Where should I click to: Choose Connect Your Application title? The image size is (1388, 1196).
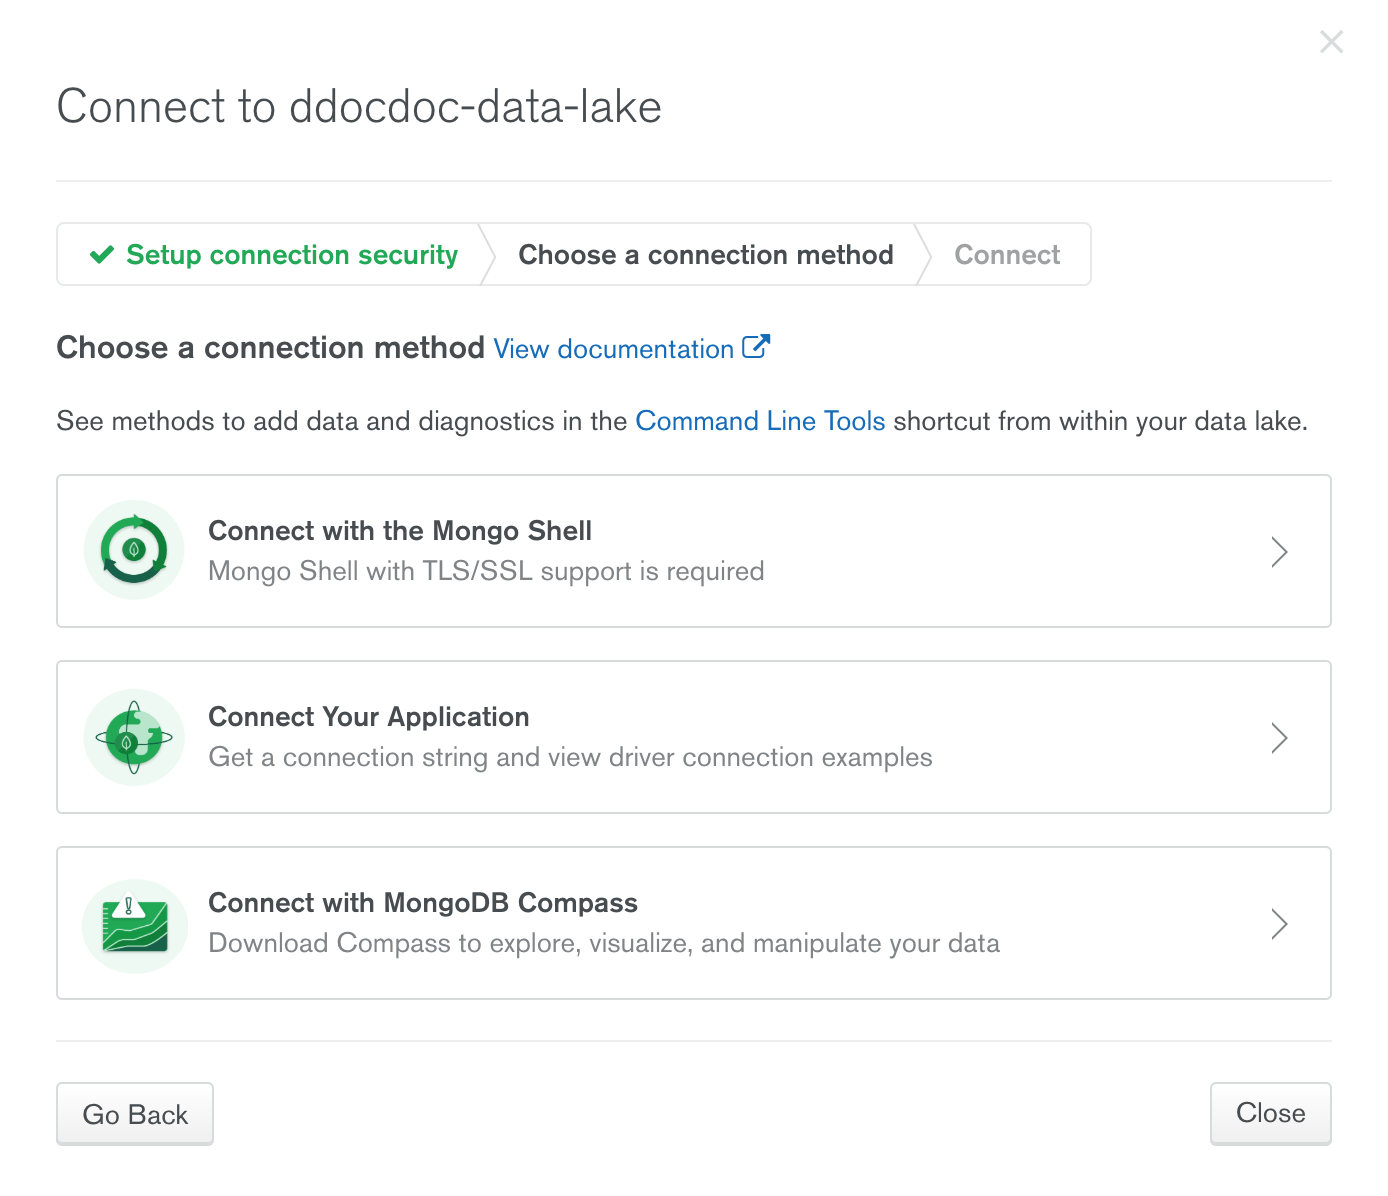(369, 717)
